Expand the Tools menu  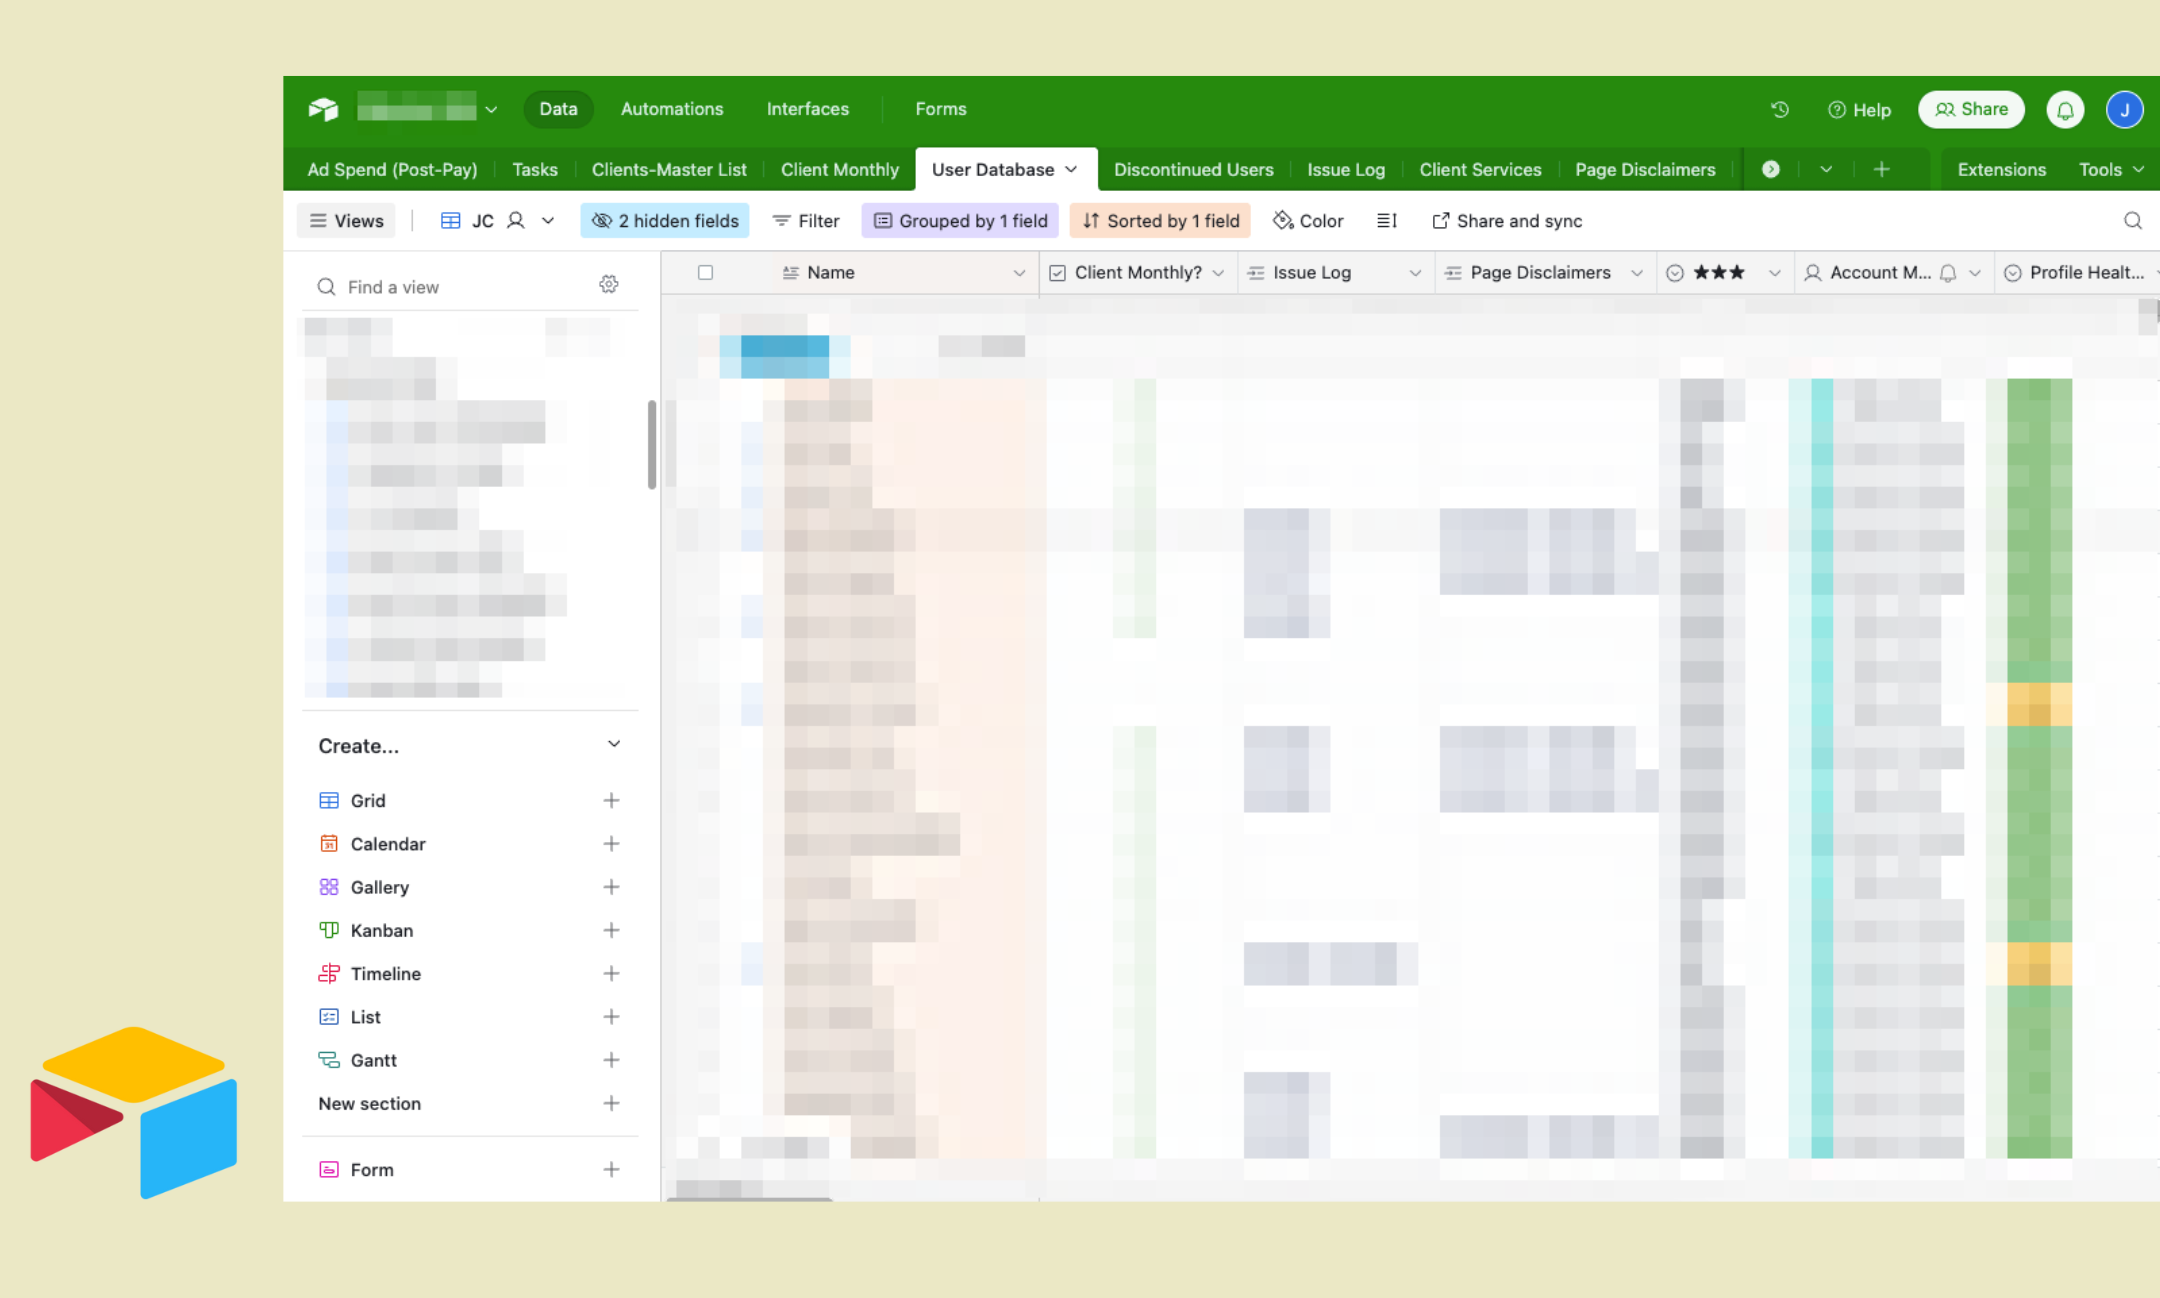pos(2110,169)
